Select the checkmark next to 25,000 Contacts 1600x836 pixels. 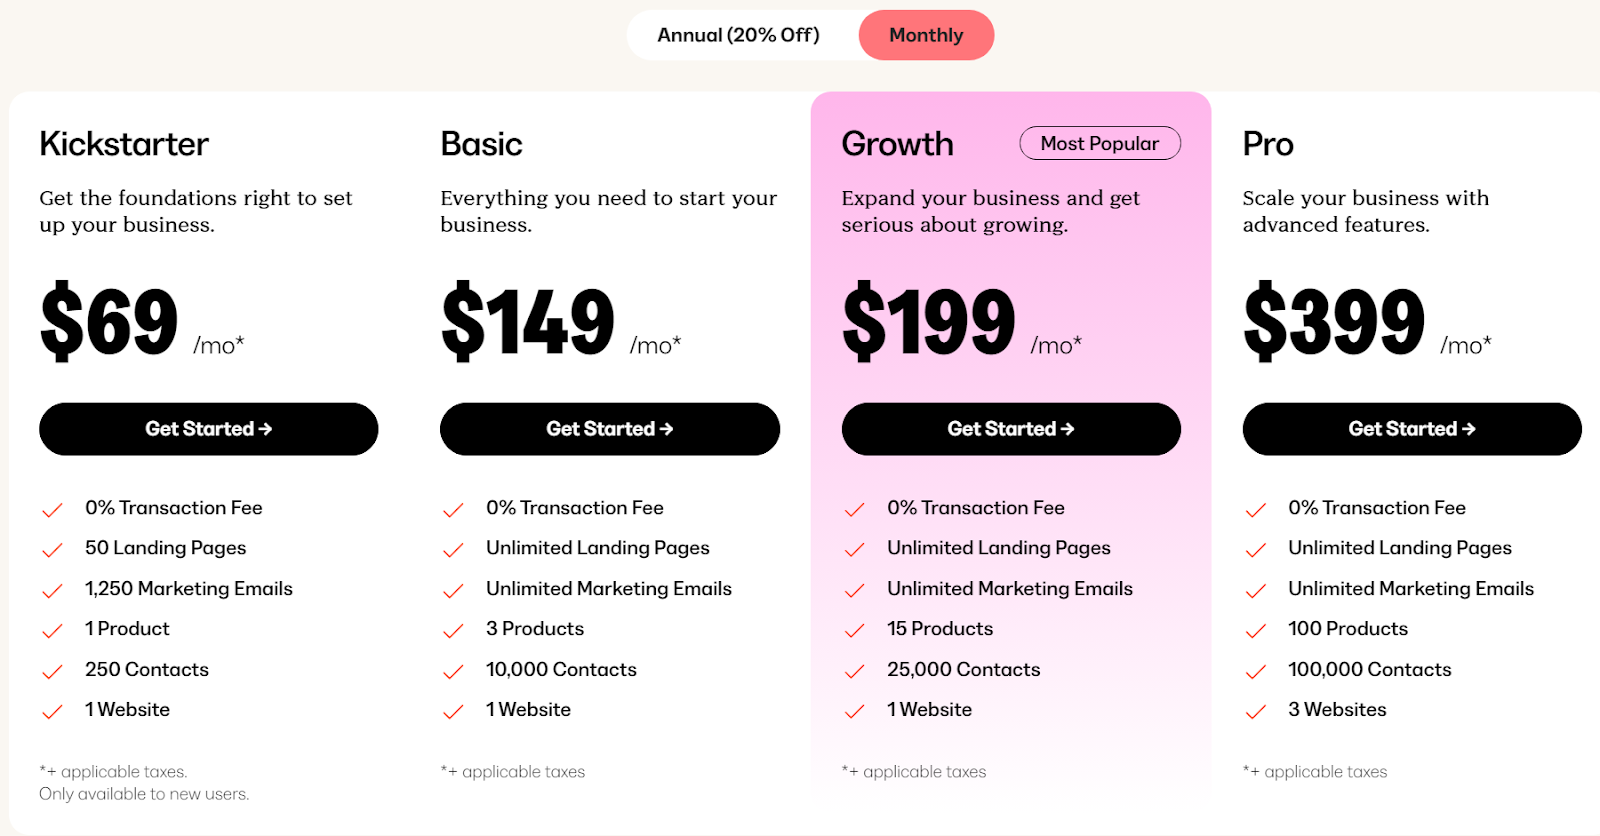856,671
